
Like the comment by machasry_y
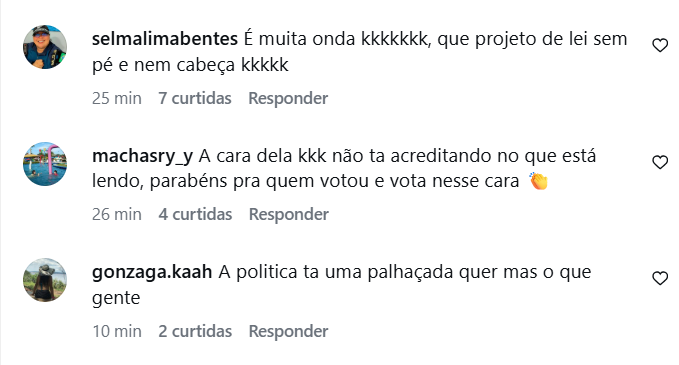(x=660, y=162)
